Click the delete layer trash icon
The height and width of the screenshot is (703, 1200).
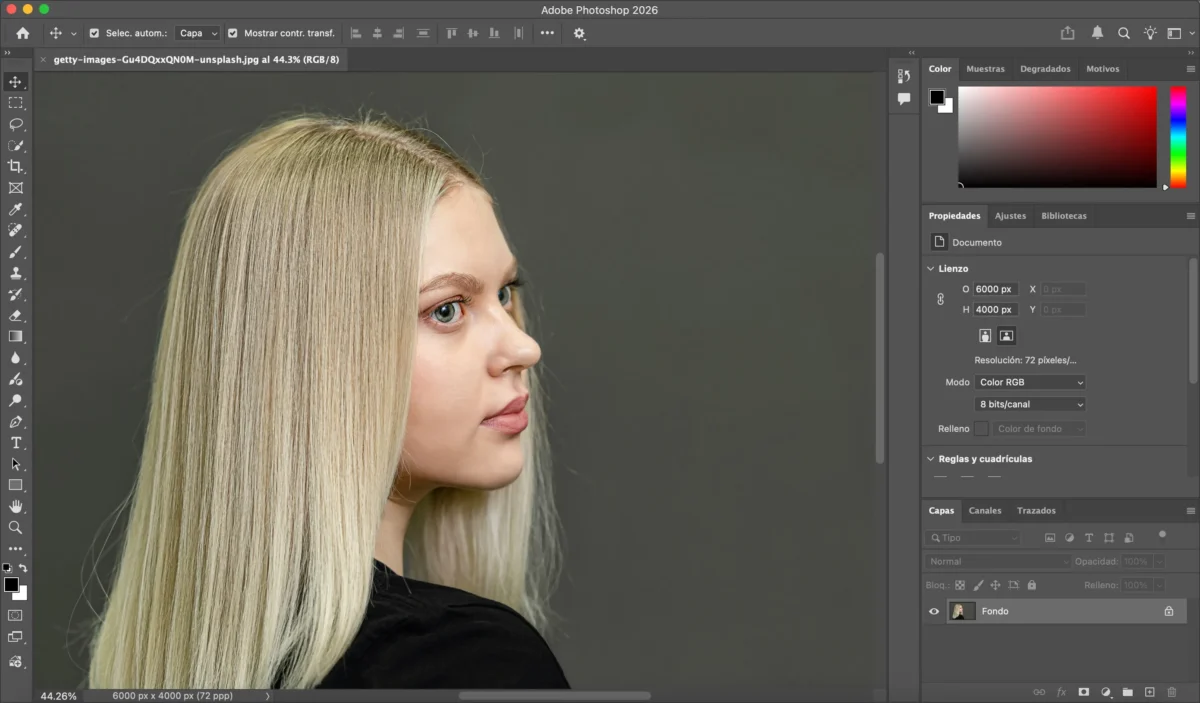coord(1171,692)
